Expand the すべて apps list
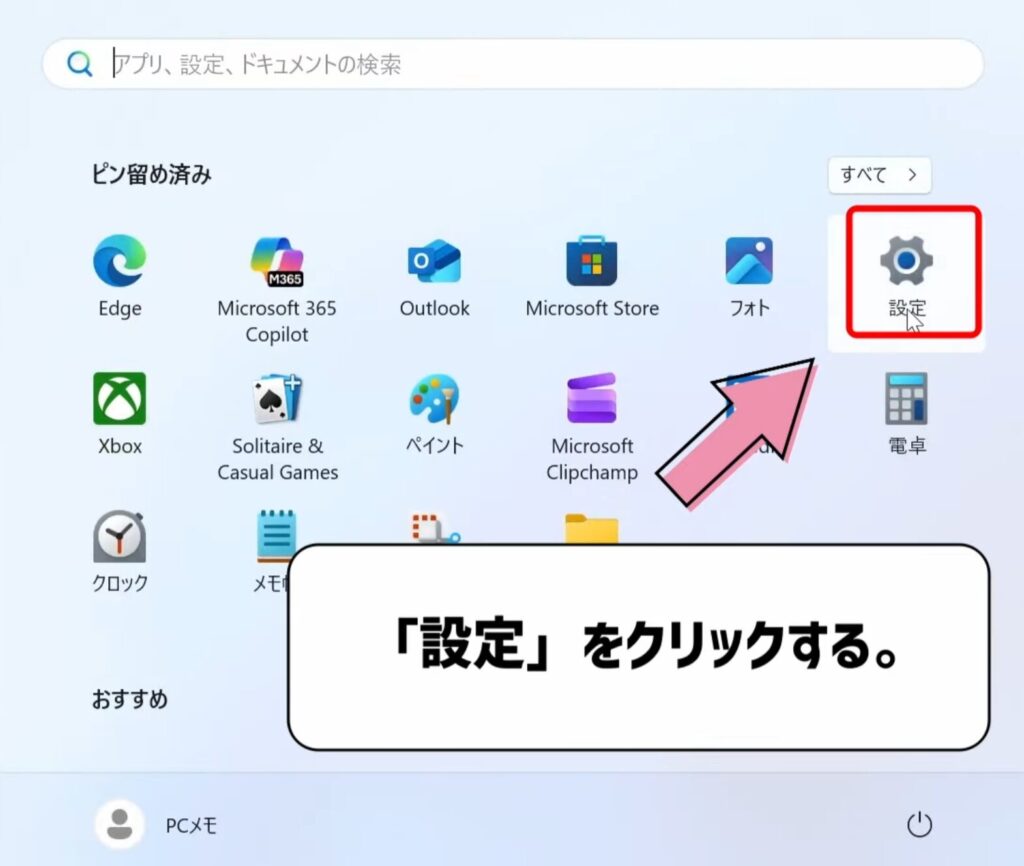 click(x=879, y=175)
